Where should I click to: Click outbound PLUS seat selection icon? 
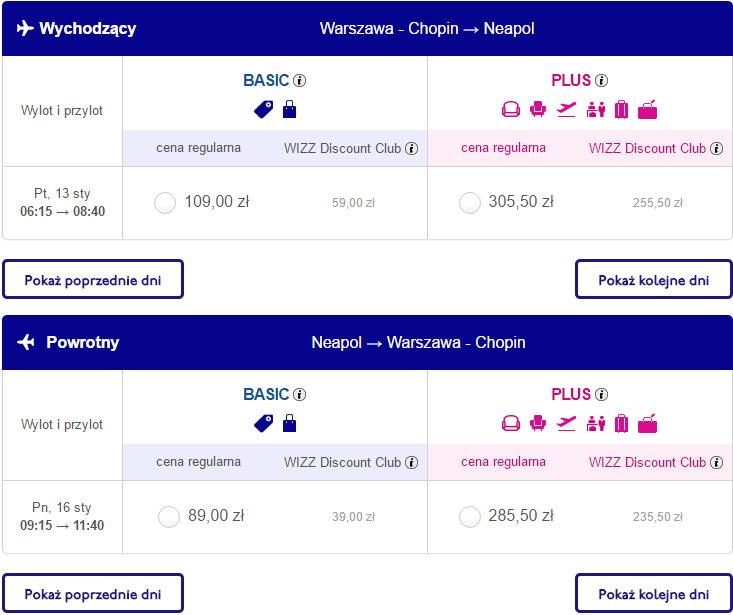point(538,110)
